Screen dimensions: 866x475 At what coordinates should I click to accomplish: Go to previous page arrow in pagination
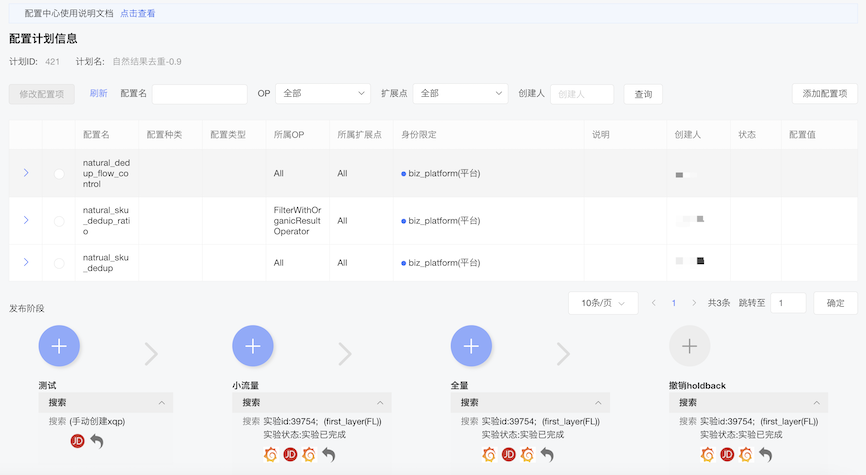[653, 303]
